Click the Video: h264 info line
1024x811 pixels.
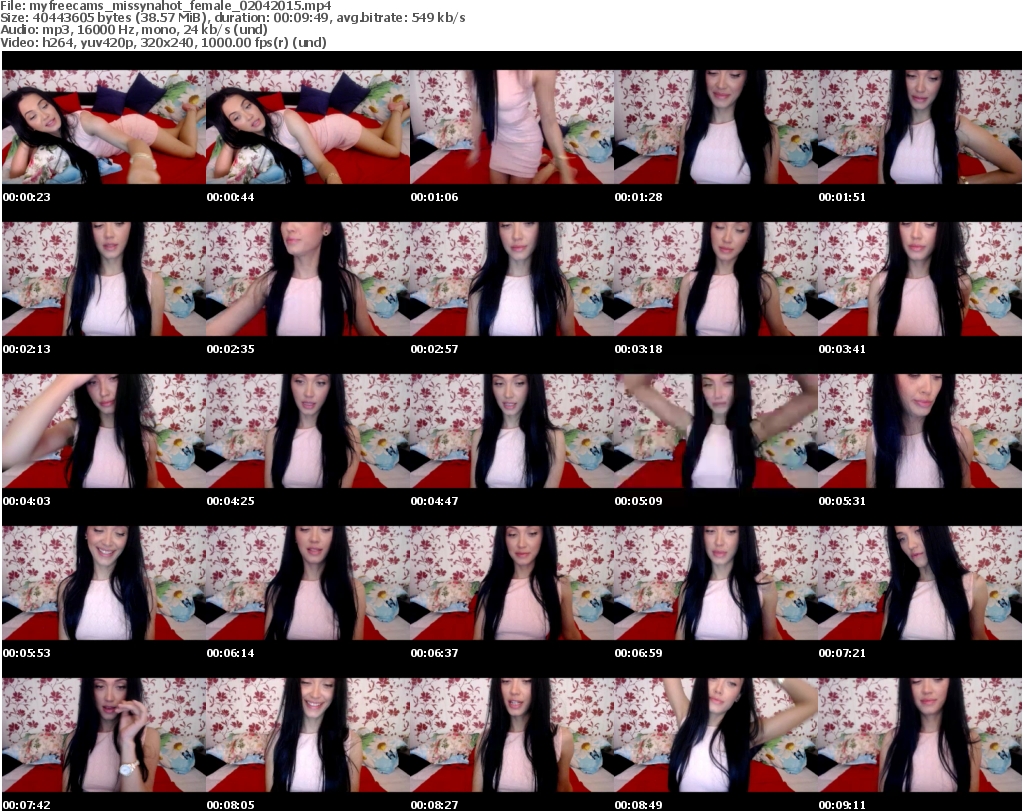click(x=163, y=42)
